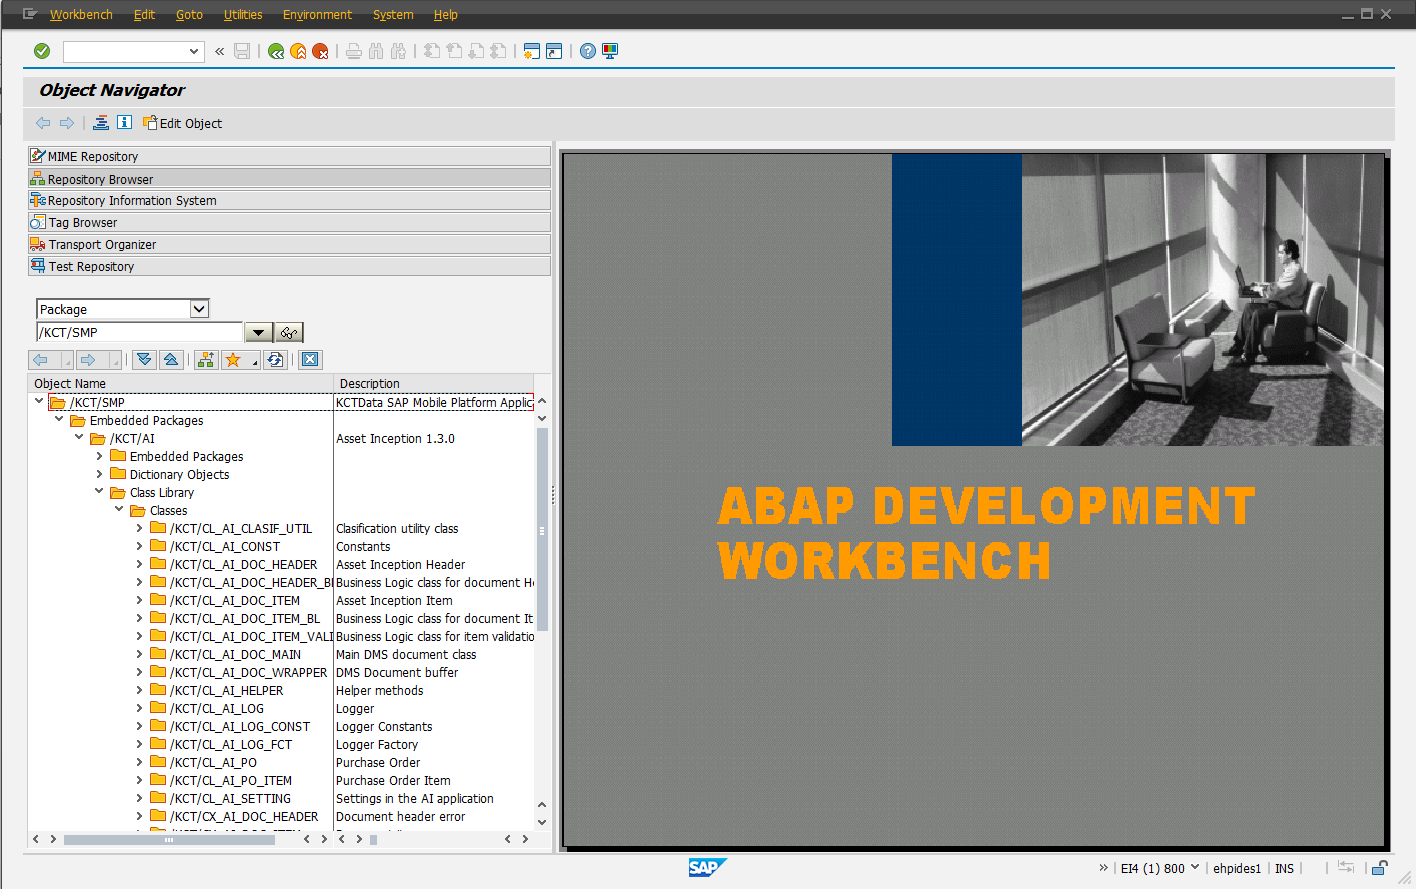Click the Display Object List icon
Screen dimensions: 1416x889
pos(101,123)
